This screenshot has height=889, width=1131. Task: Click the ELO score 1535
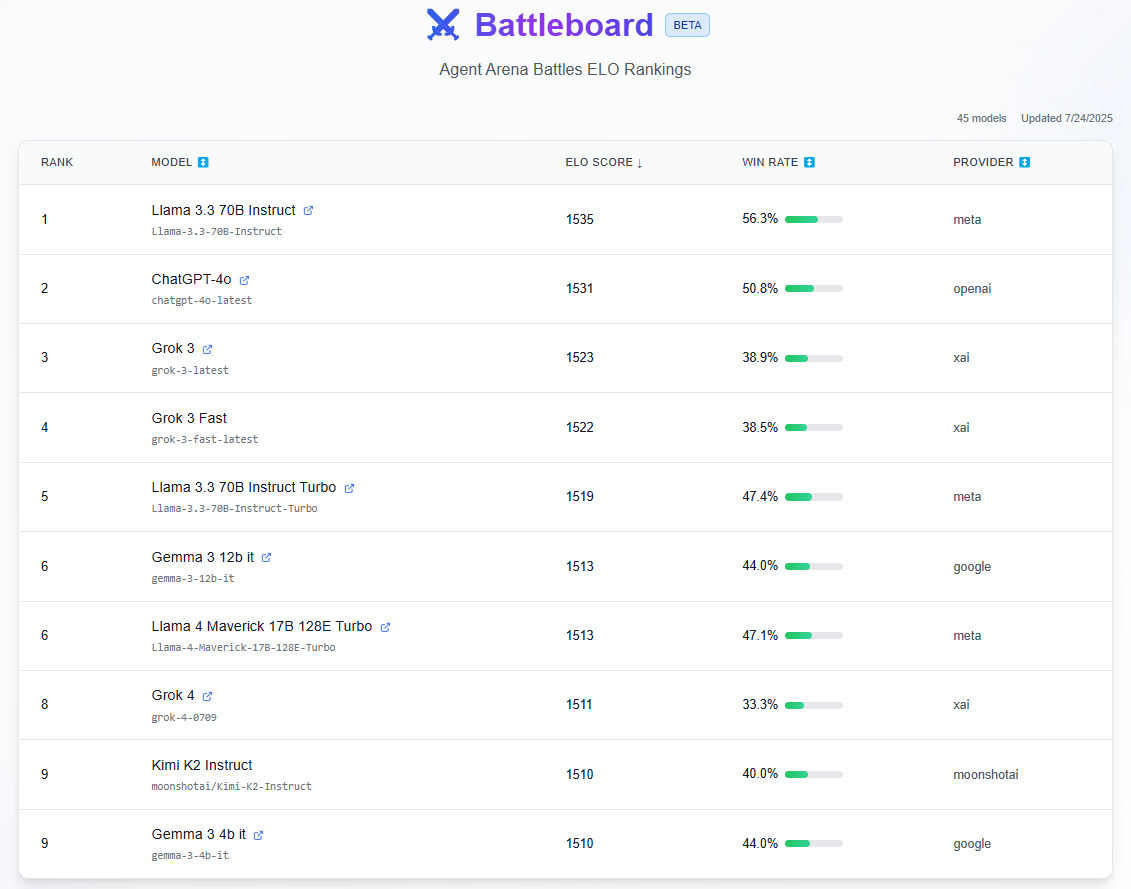[x=579, y=219]
